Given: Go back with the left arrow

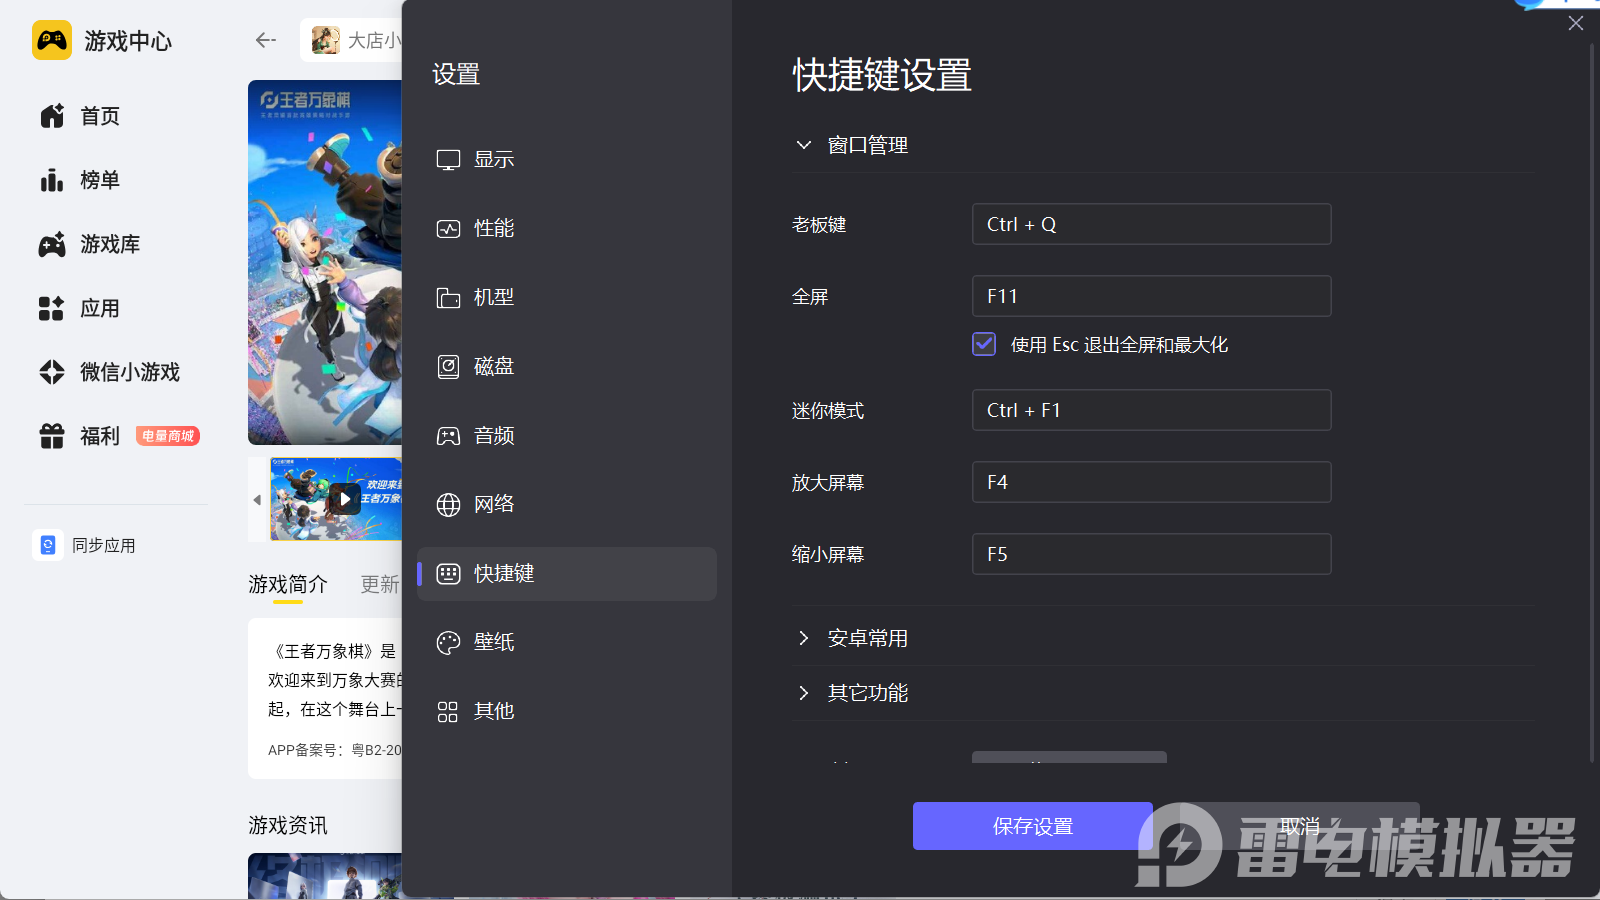Looking at the screenshot, I should [x=265, y=40].
